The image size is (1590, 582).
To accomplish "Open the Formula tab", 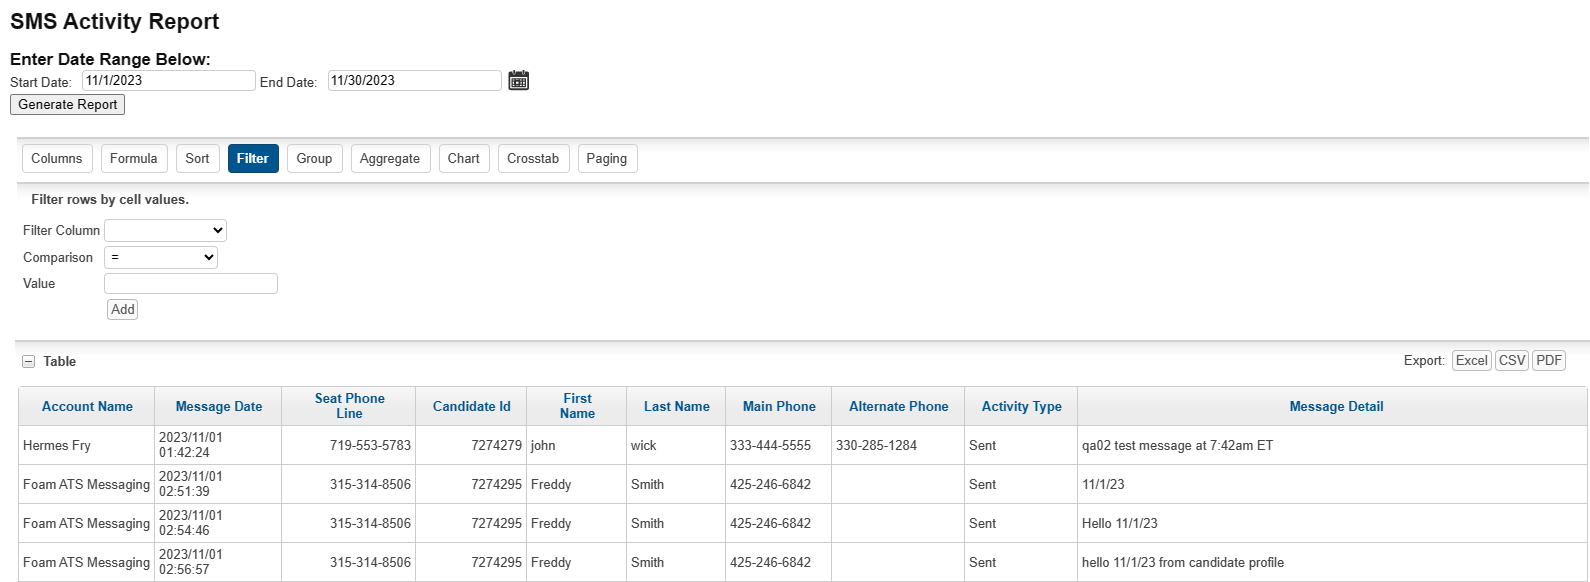I will point(134,159).
